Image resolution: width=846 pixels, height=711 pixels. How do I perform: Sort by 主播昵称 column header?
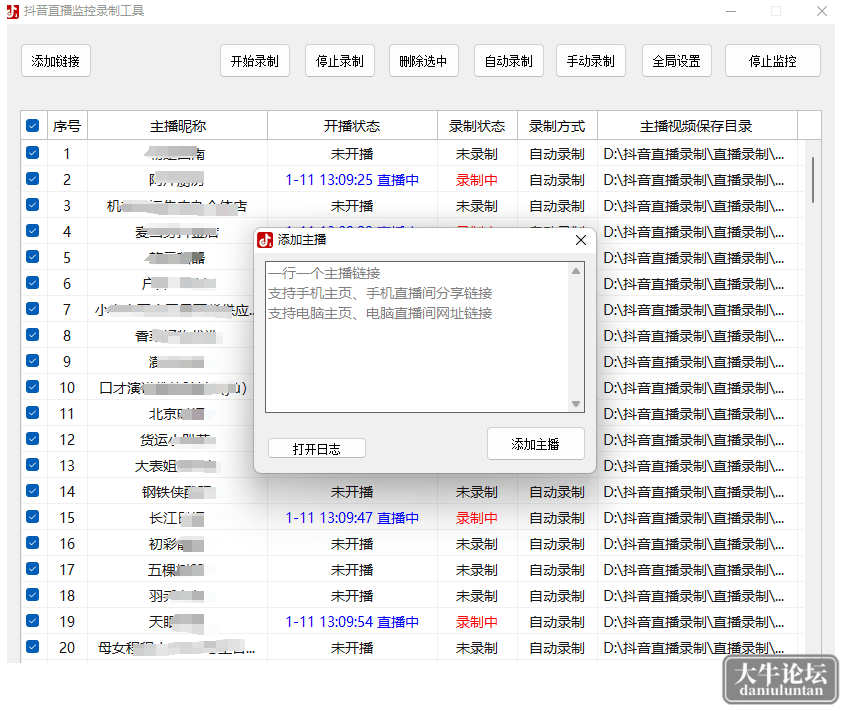click(178, 126)
